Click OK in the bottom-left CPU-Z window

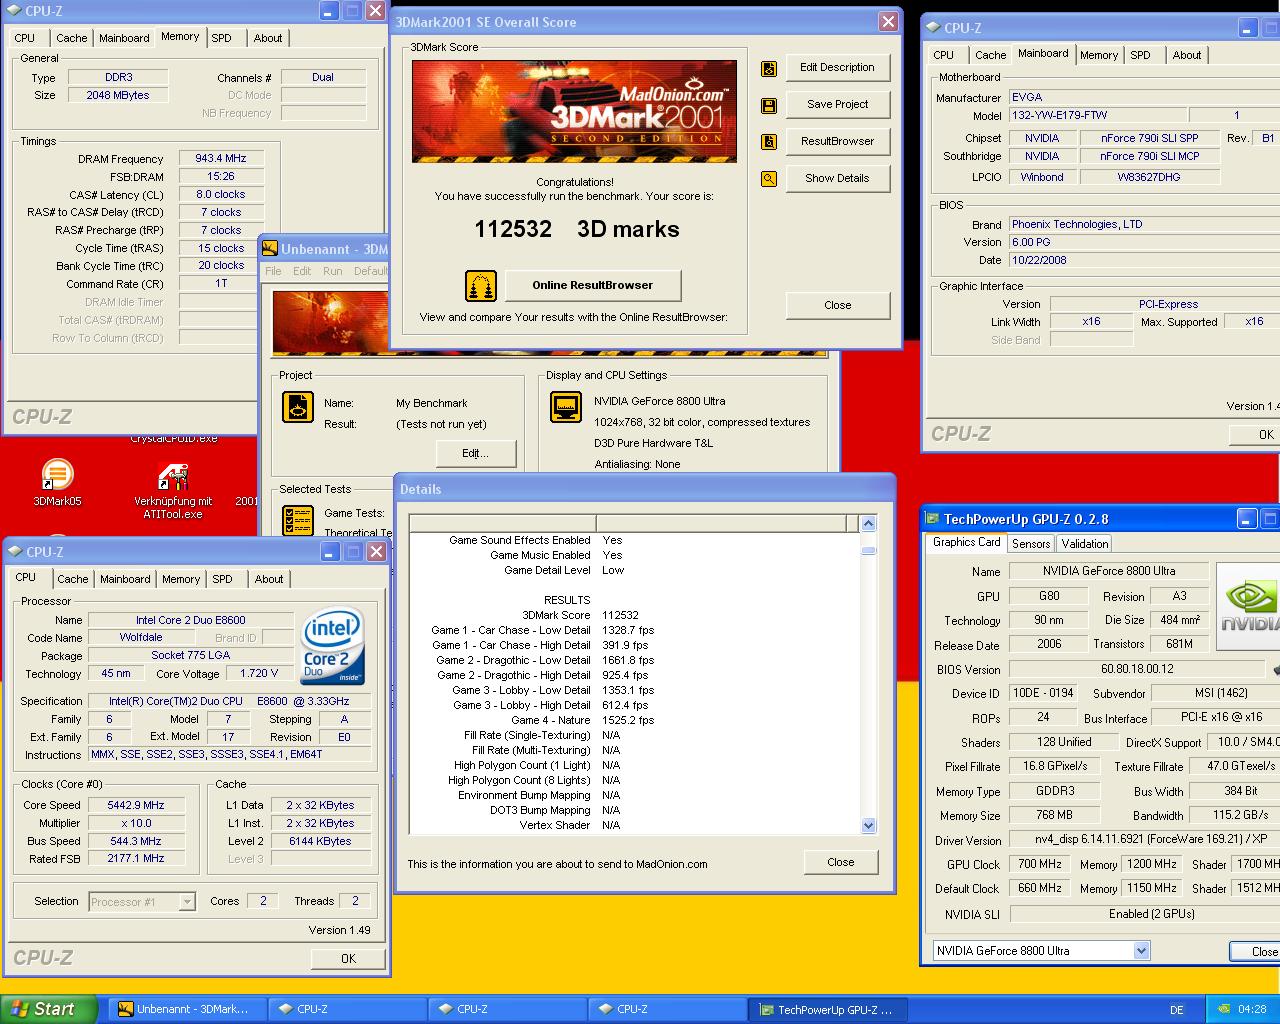pyautogui.click(x=347, y=959)
